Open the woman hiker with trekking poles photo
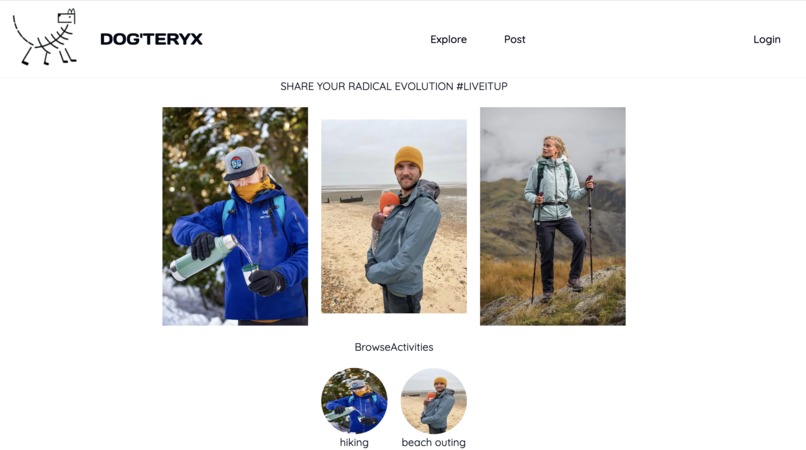 pyautogui.click(x=553, y=216)
